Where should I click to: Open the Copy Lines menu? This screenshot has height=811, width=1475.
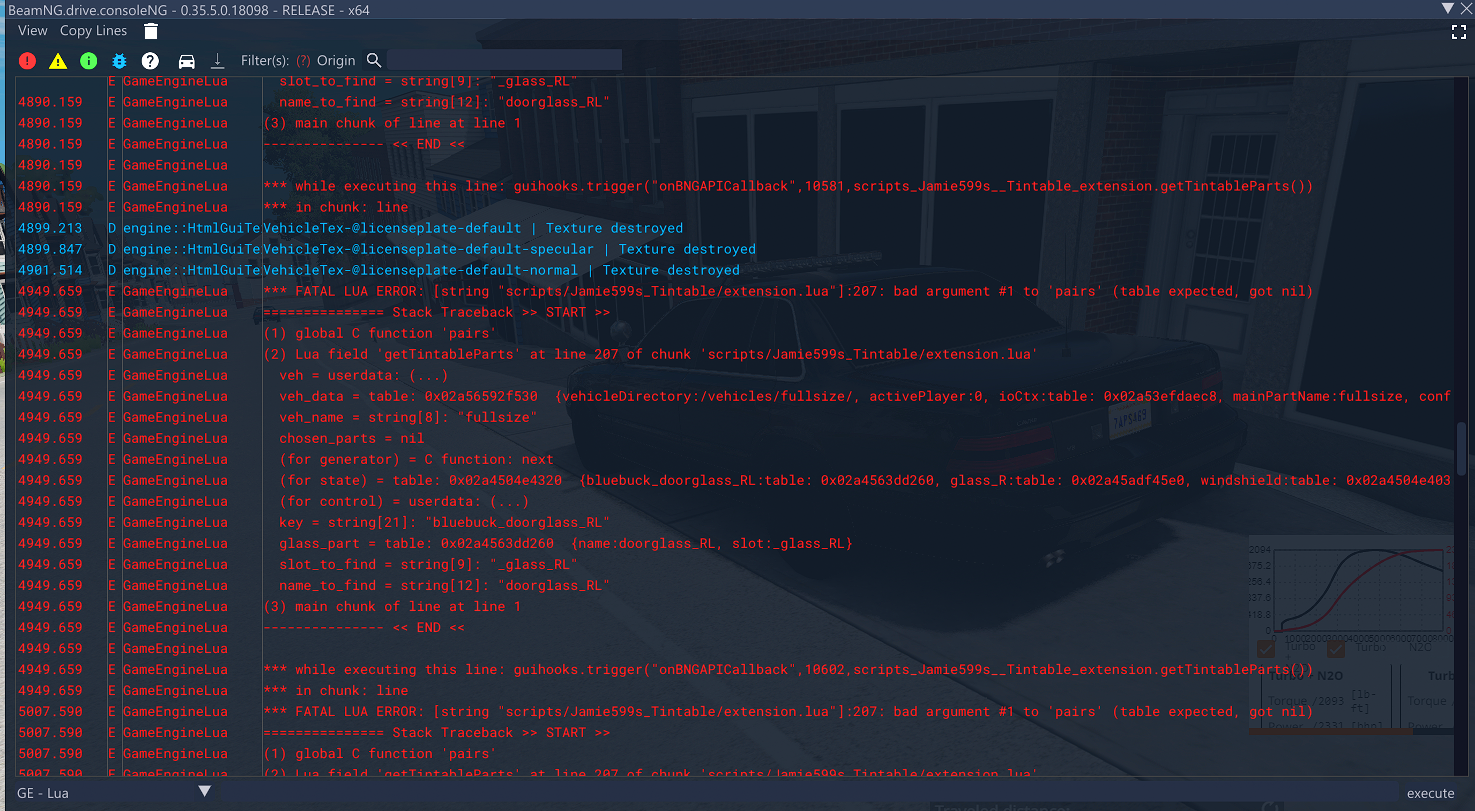click(94, 31)
